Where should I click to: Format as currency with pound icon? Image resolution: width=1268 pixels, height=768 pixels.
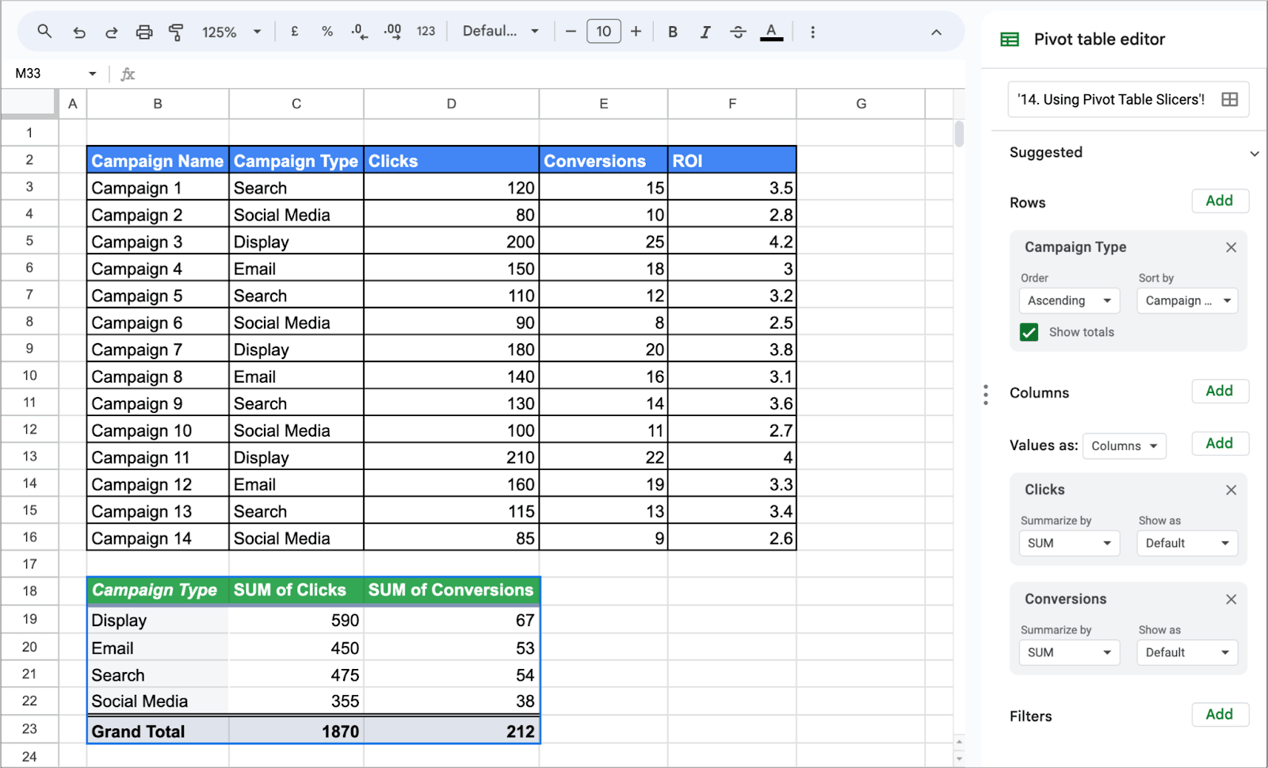[x=295, y=32]
